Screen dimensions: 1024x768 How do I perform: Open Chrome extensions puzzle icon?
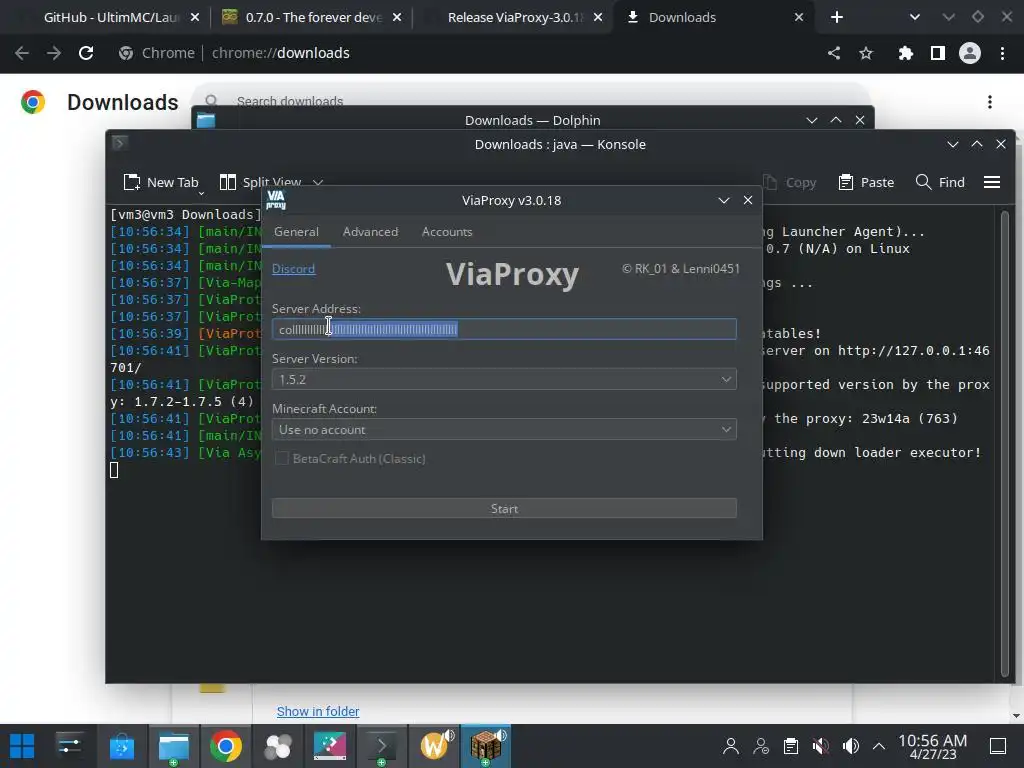tap(906, 53)
